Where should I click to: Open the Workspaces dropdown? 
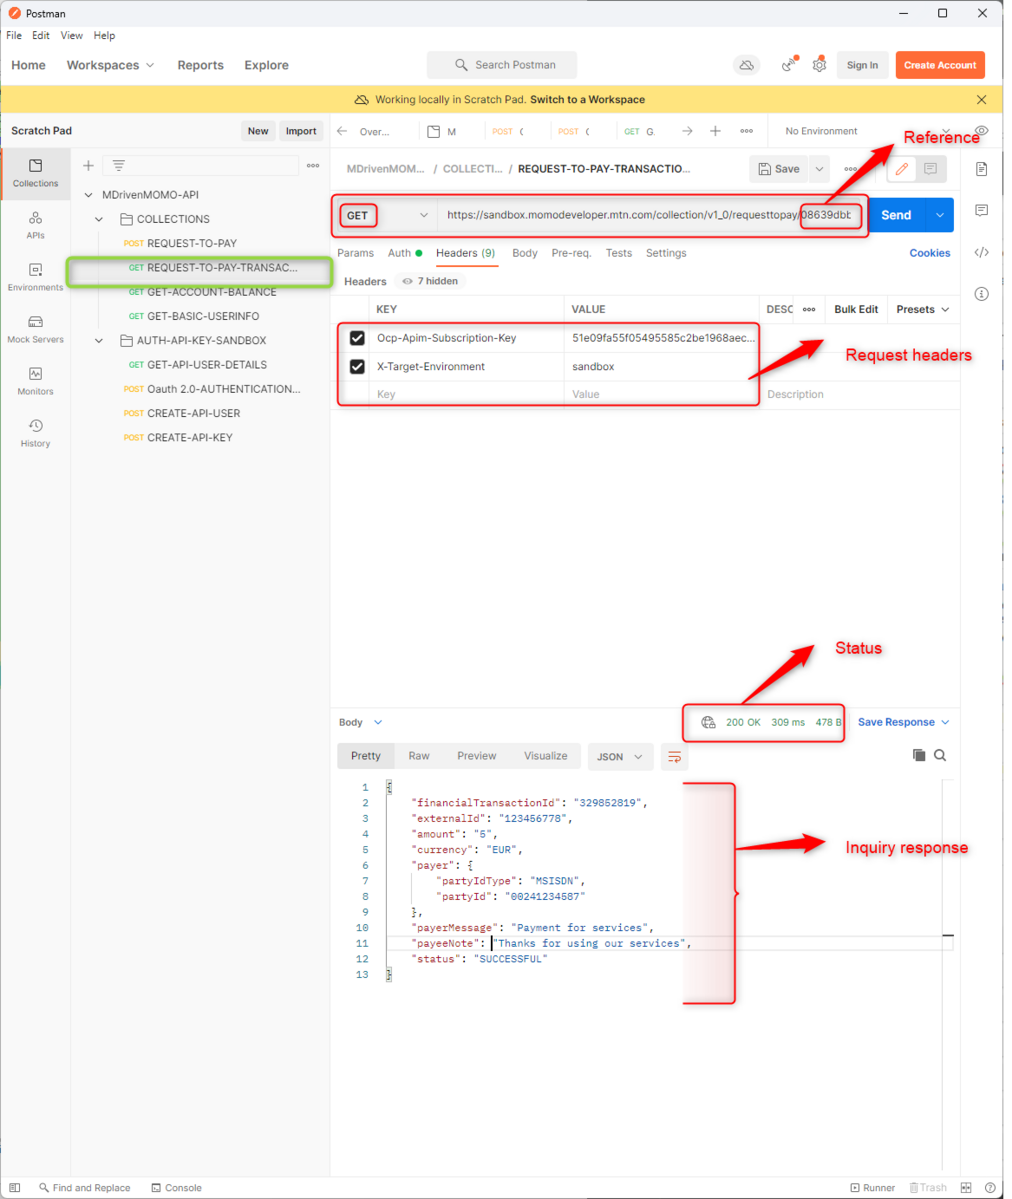click(110, 65)
